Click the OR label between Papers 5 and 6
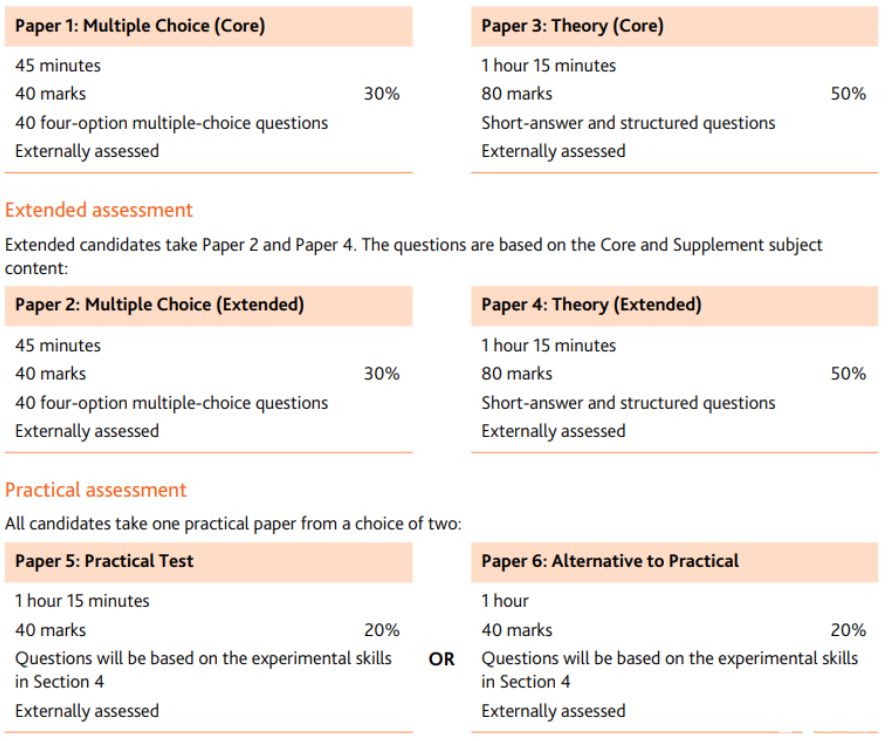 [441, 659]
